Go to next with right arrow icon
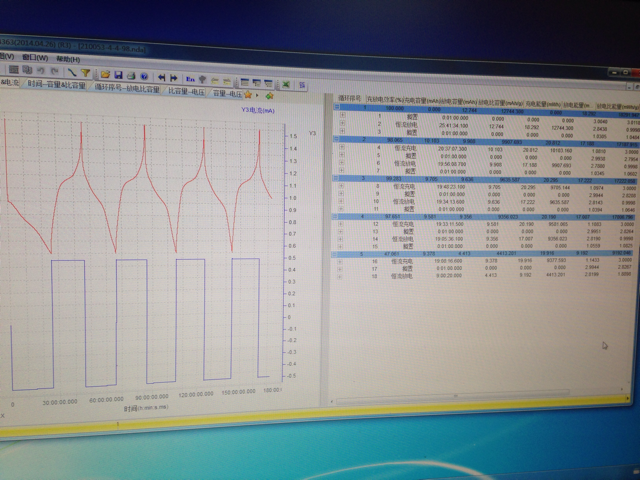640x480 pixels. (x=174, y=78)
